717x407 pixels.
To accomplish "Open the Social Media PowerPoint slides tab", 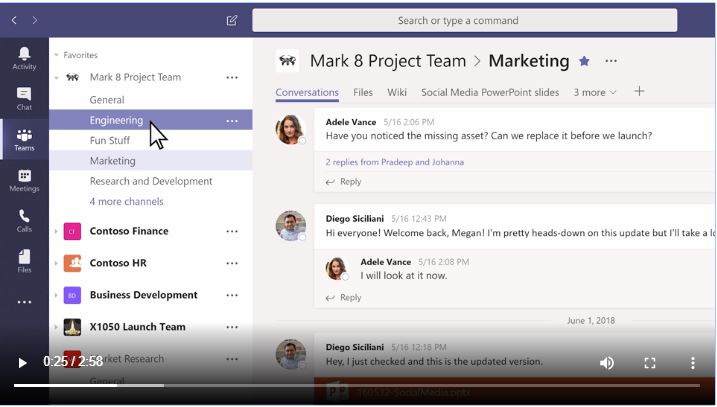I will pyautogui.click(x=490, y=92).
